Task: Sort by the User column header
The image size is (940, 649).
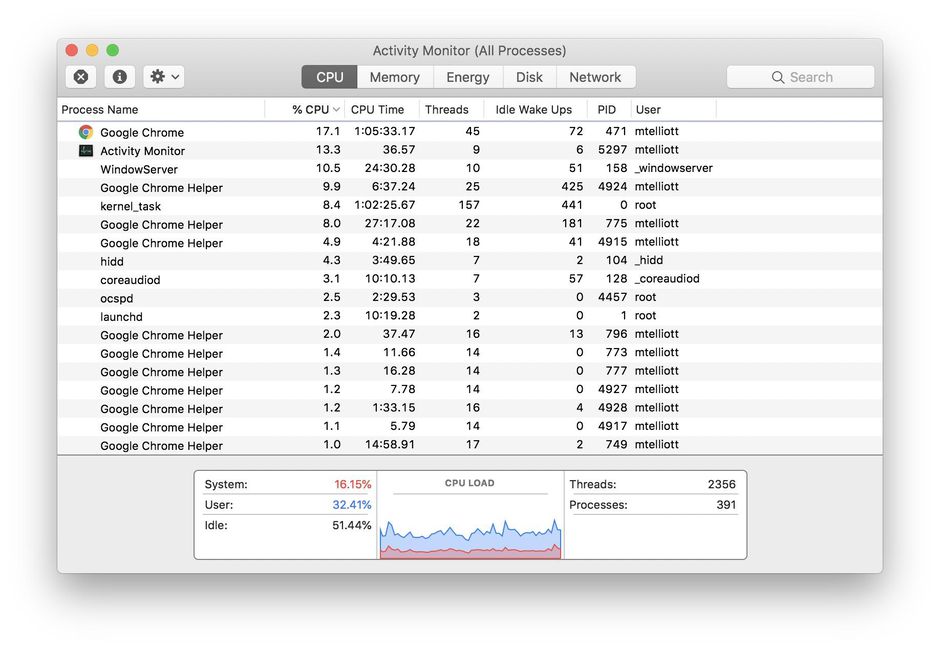Action: (x=673, y=110)
